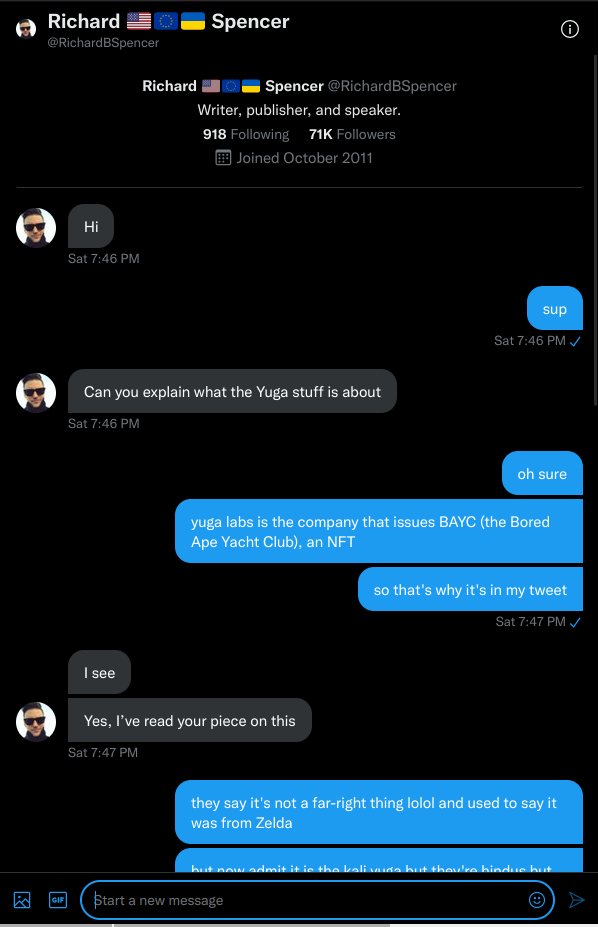The height and width of the screenshot is (927, 598).
Task: Select the avatar next to the Yuga question
Action: (36, 393)
